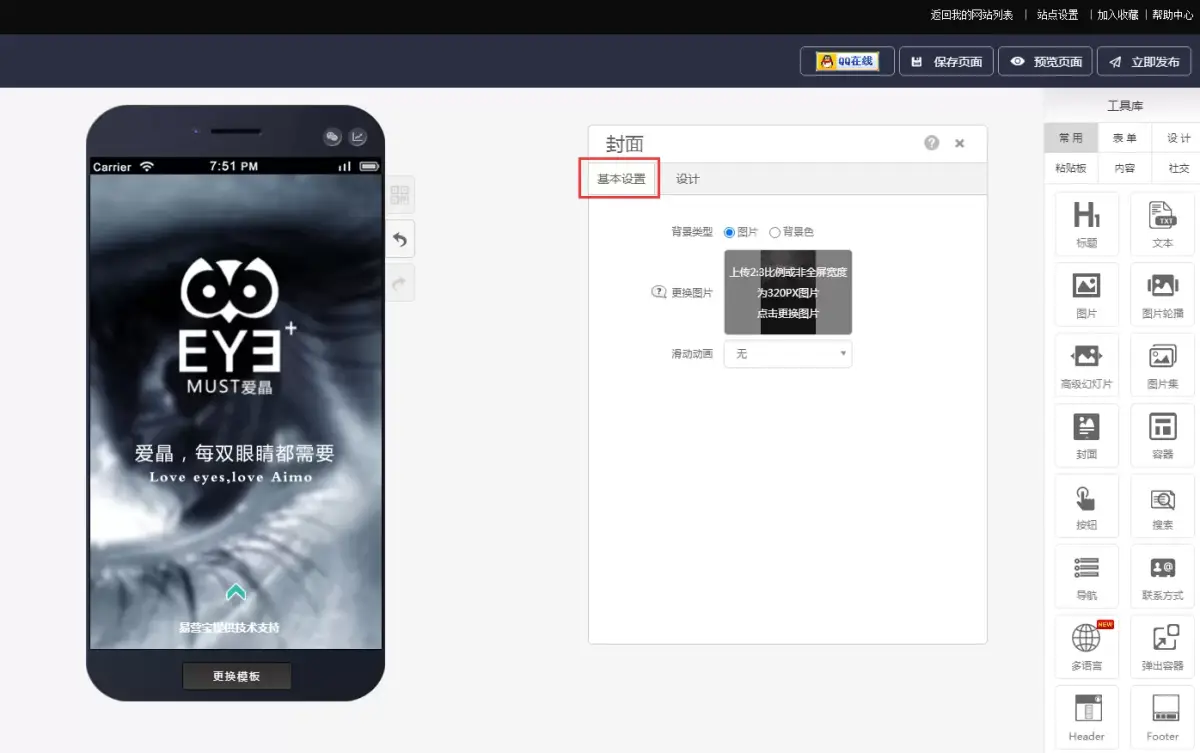Click the 更换模板 button under phone

237,676
